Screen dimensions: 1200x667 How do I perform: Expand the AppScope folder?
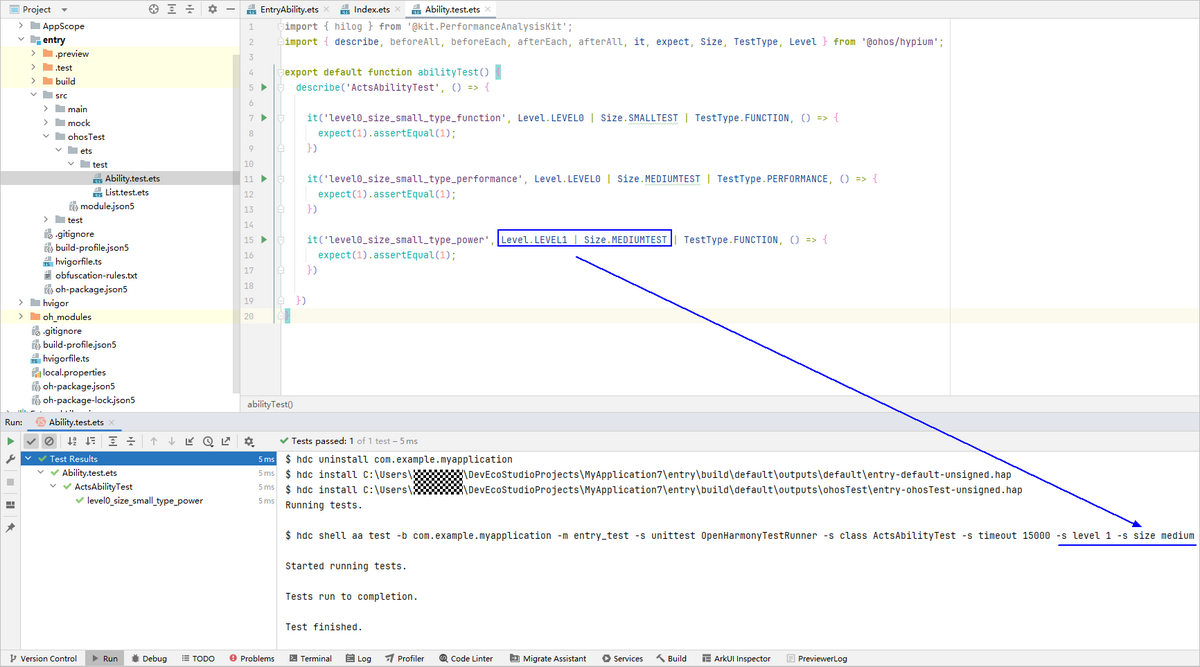tap(21, 25)
